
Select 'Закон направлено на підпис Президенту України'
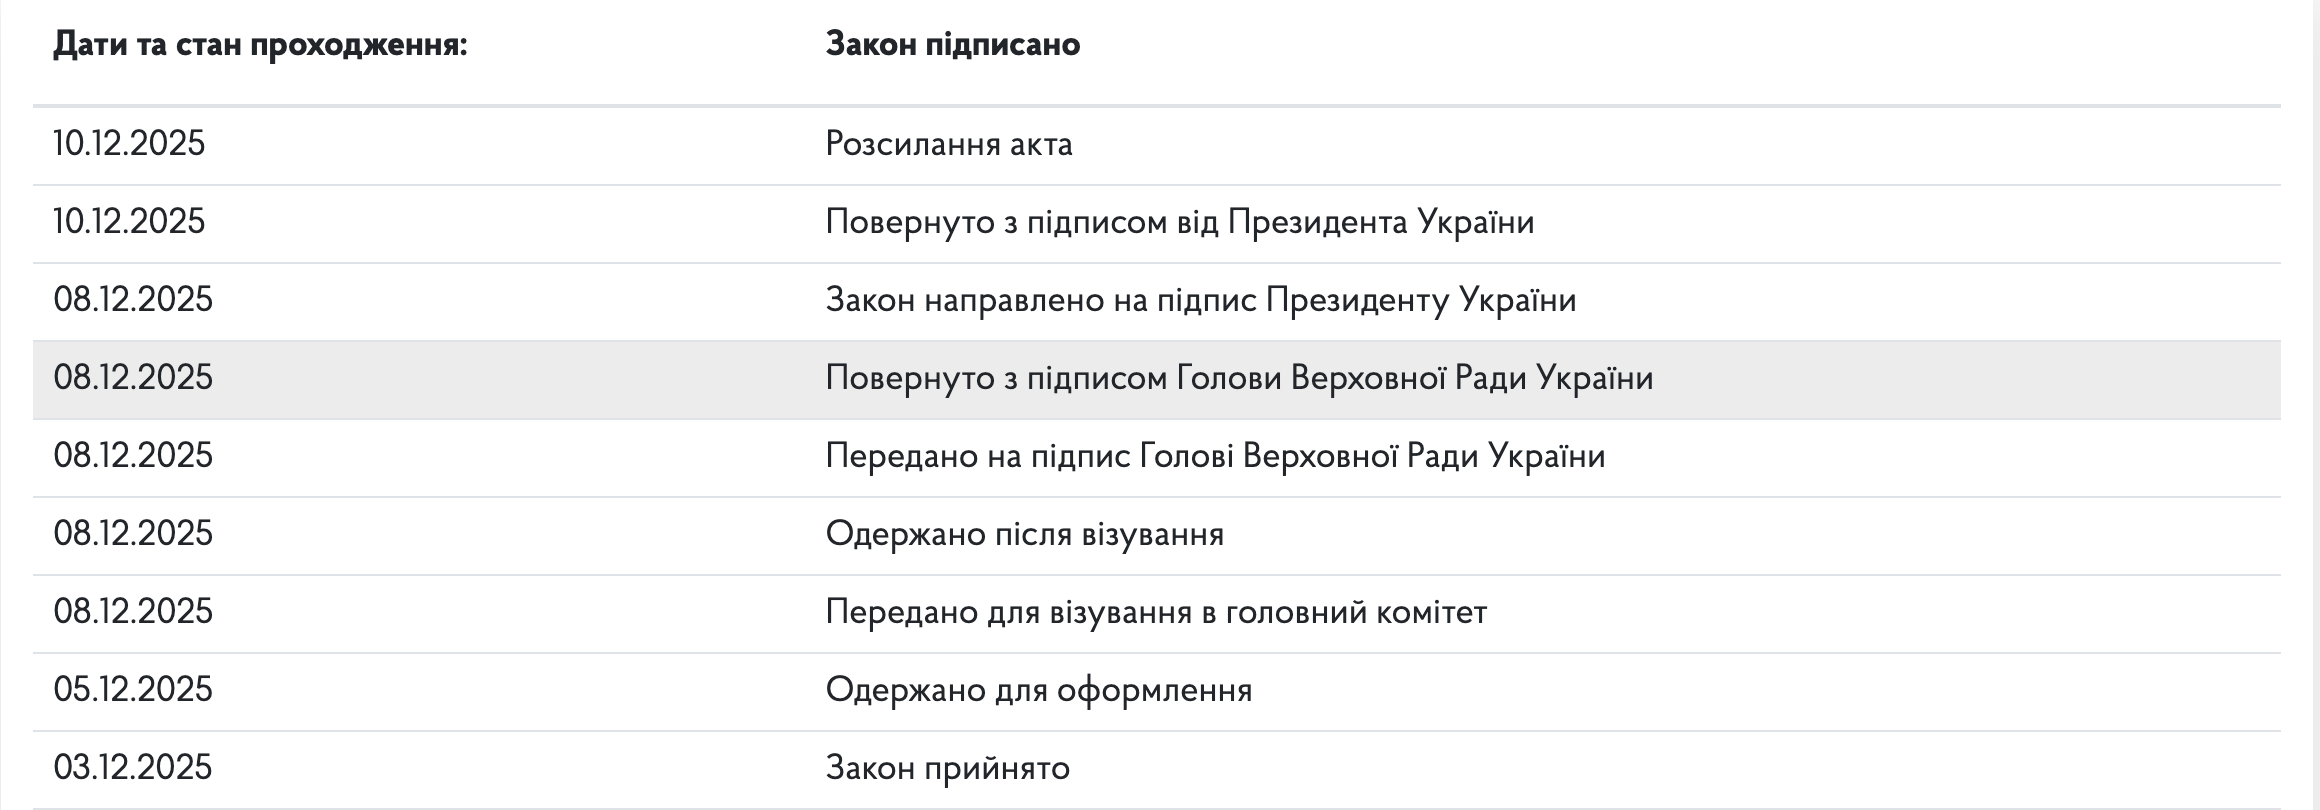pyautogui.click(x=1200, y=300)
